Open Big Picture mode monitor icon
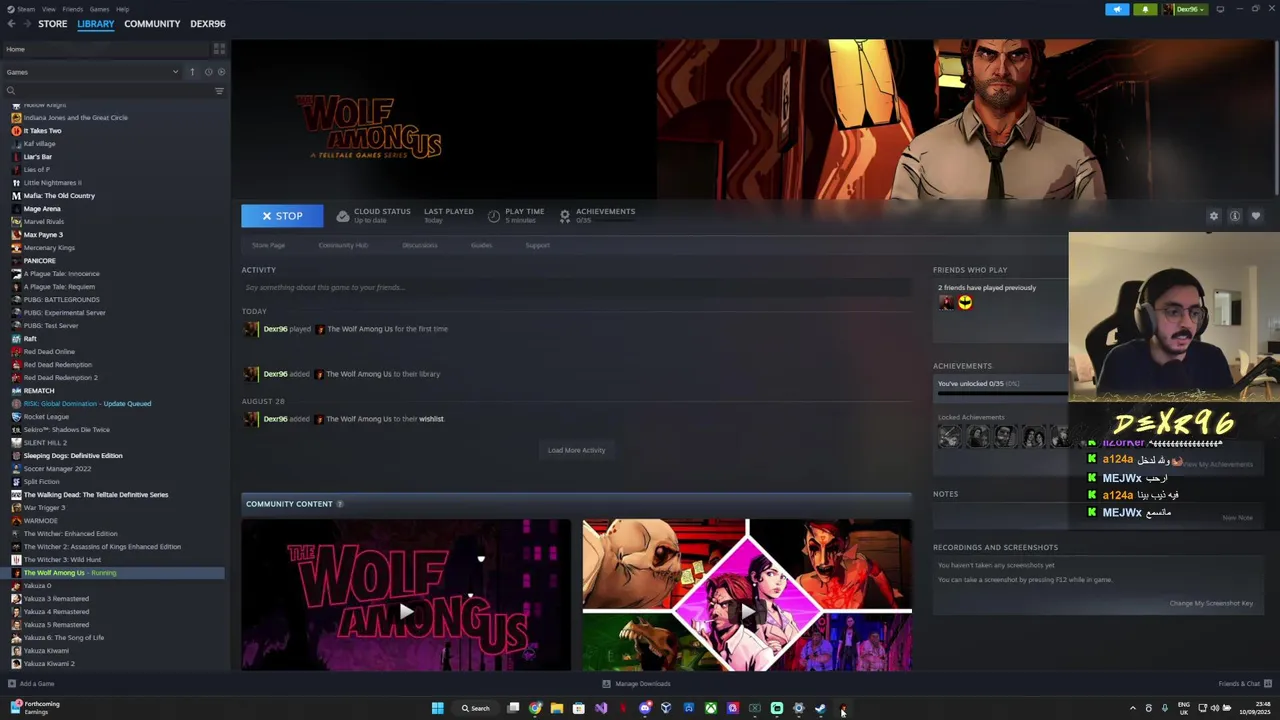Screen dimensions: 1280x720 (1220, 9)
